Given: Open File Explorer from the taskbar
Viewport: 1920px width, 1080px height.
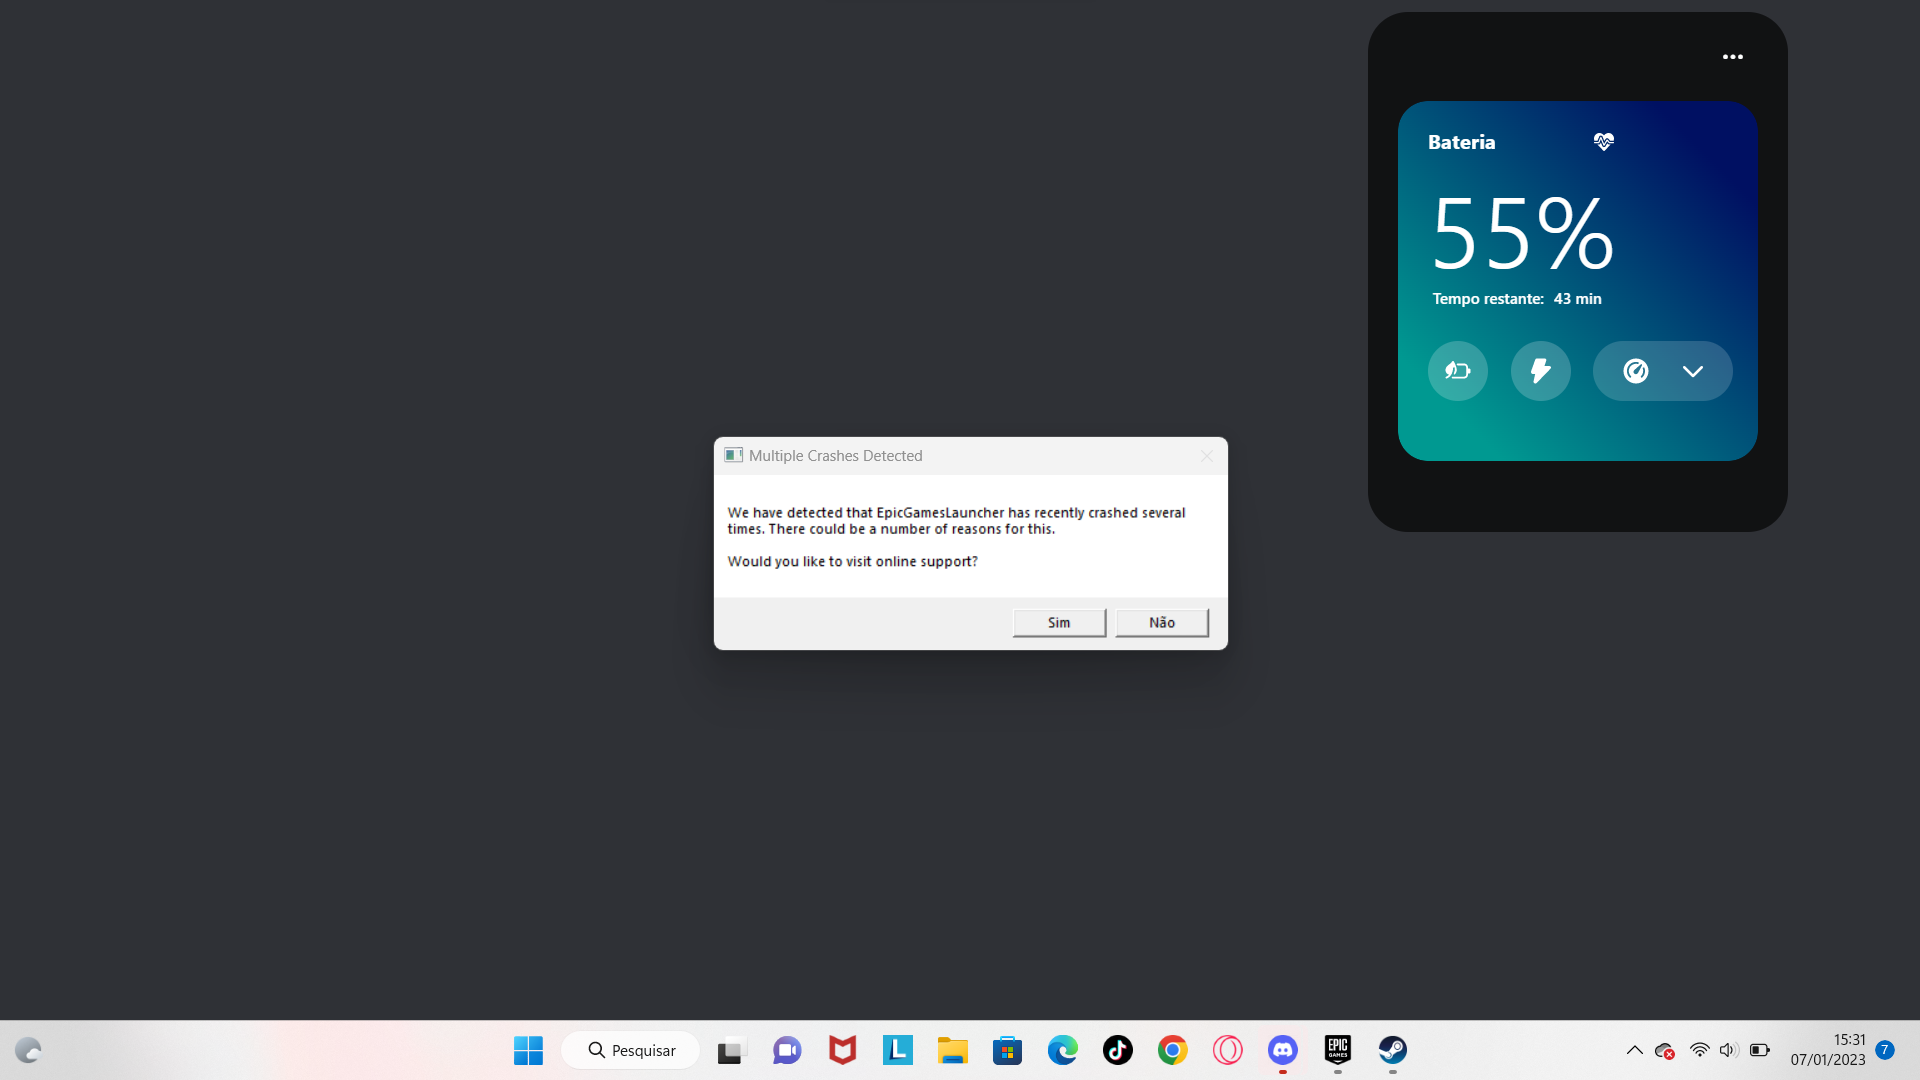Looking at the screenshot, I should pos(952,1050).
